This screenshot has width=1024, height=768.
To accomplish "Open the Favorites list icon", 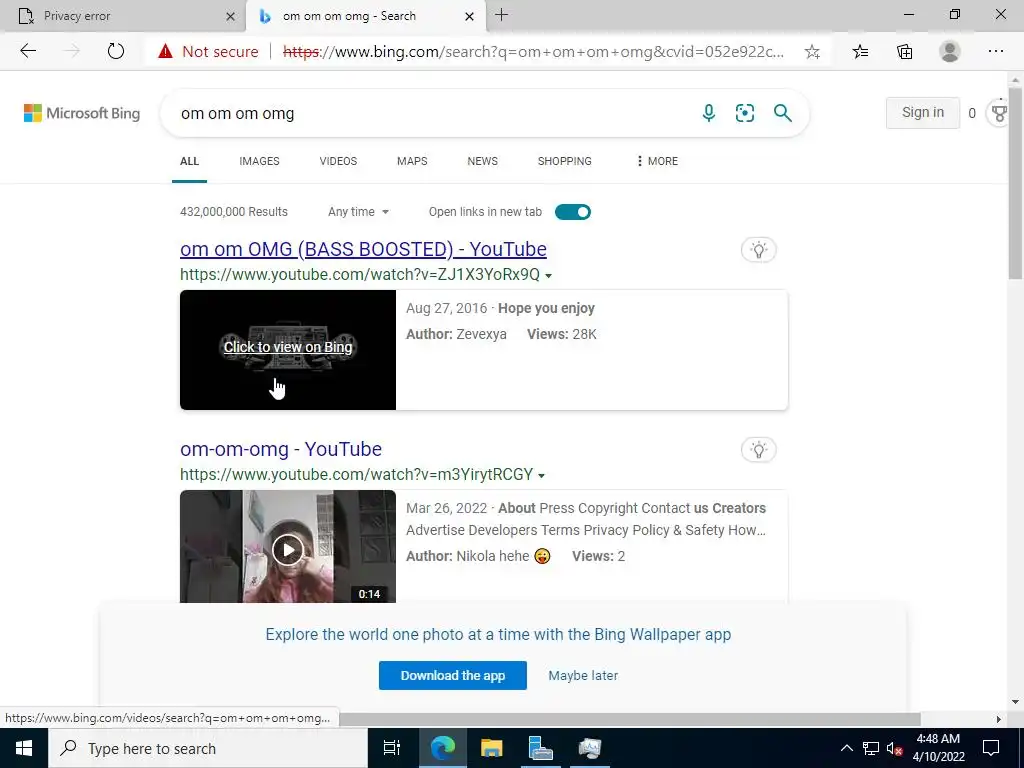I will pyautogui.click(x=860, y=52).
